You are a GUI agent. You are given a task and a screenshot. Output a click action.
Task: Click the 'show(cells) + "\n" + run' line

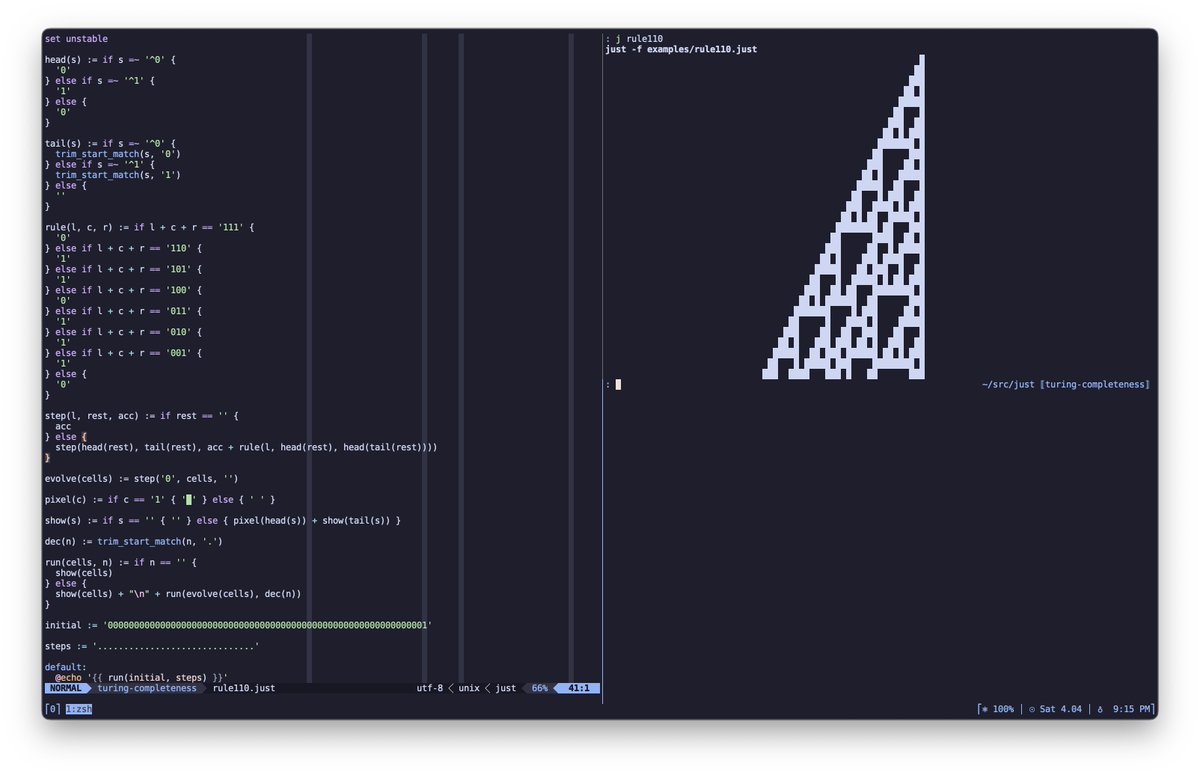coord(178,594)
